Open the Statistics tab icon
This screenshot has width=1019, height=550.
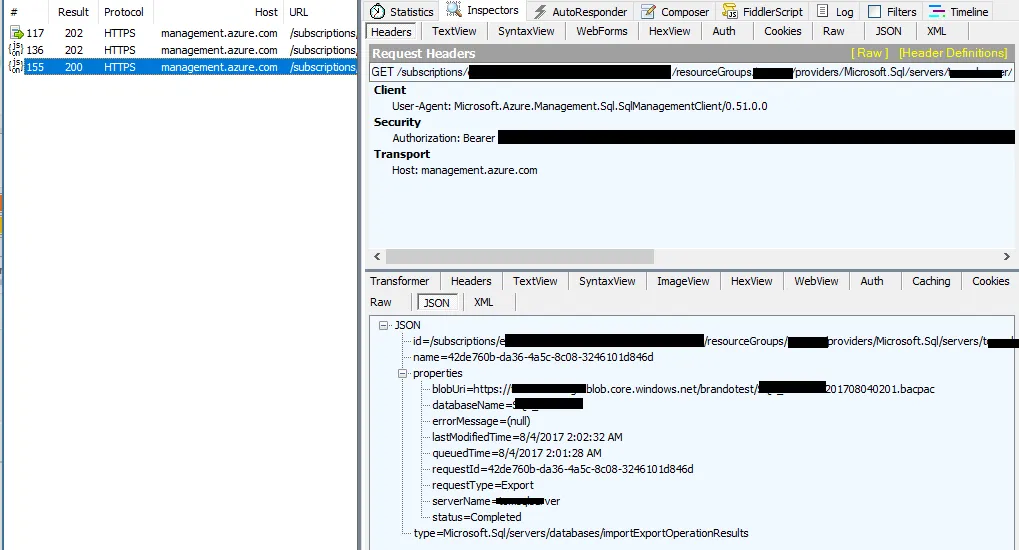coord(378,12)
